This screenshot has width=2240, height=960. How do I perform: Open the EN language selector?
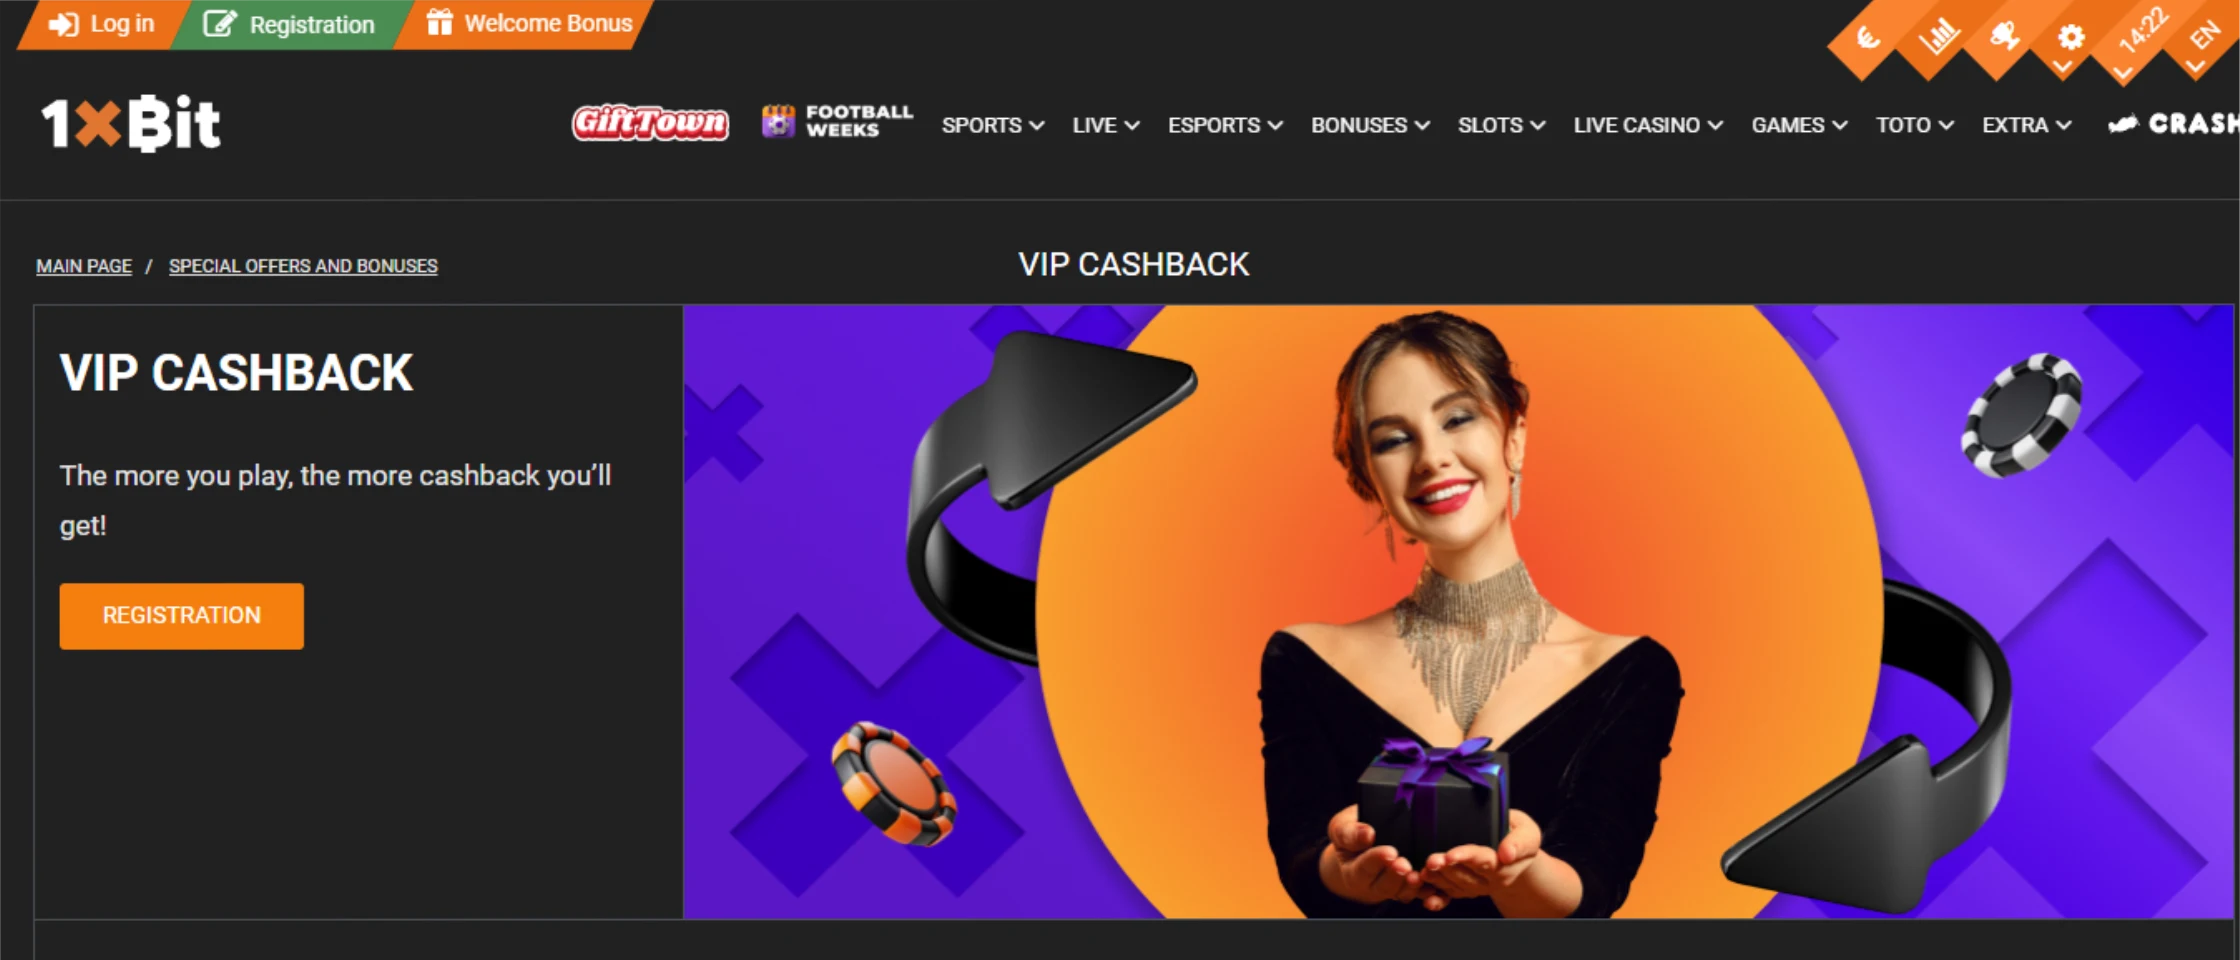2204,38
